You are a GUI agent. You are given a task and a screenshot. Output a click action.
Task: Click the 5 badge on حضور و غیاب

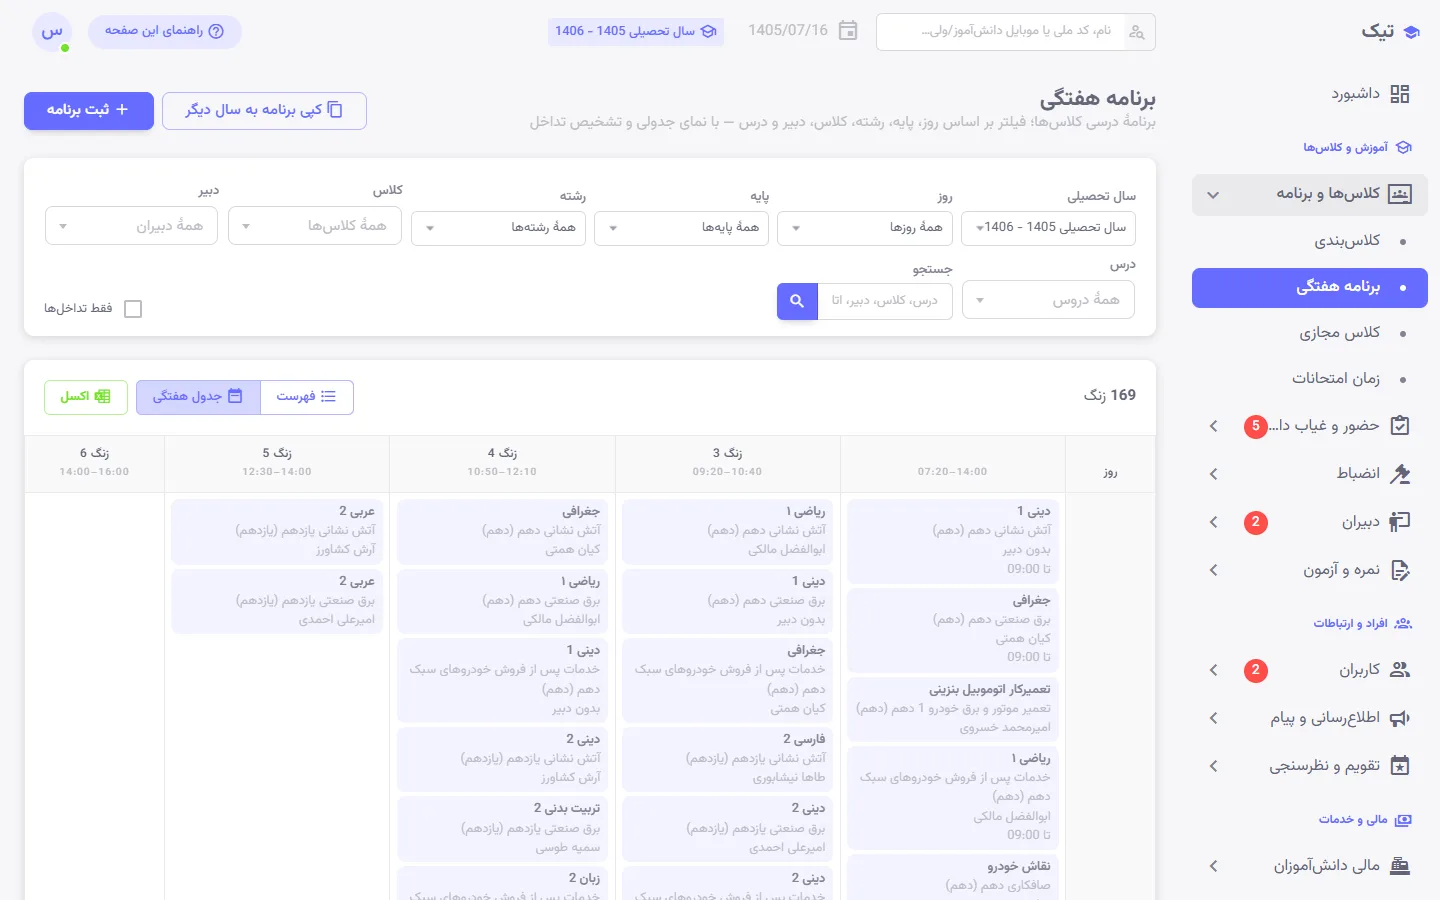(1256, 426)
